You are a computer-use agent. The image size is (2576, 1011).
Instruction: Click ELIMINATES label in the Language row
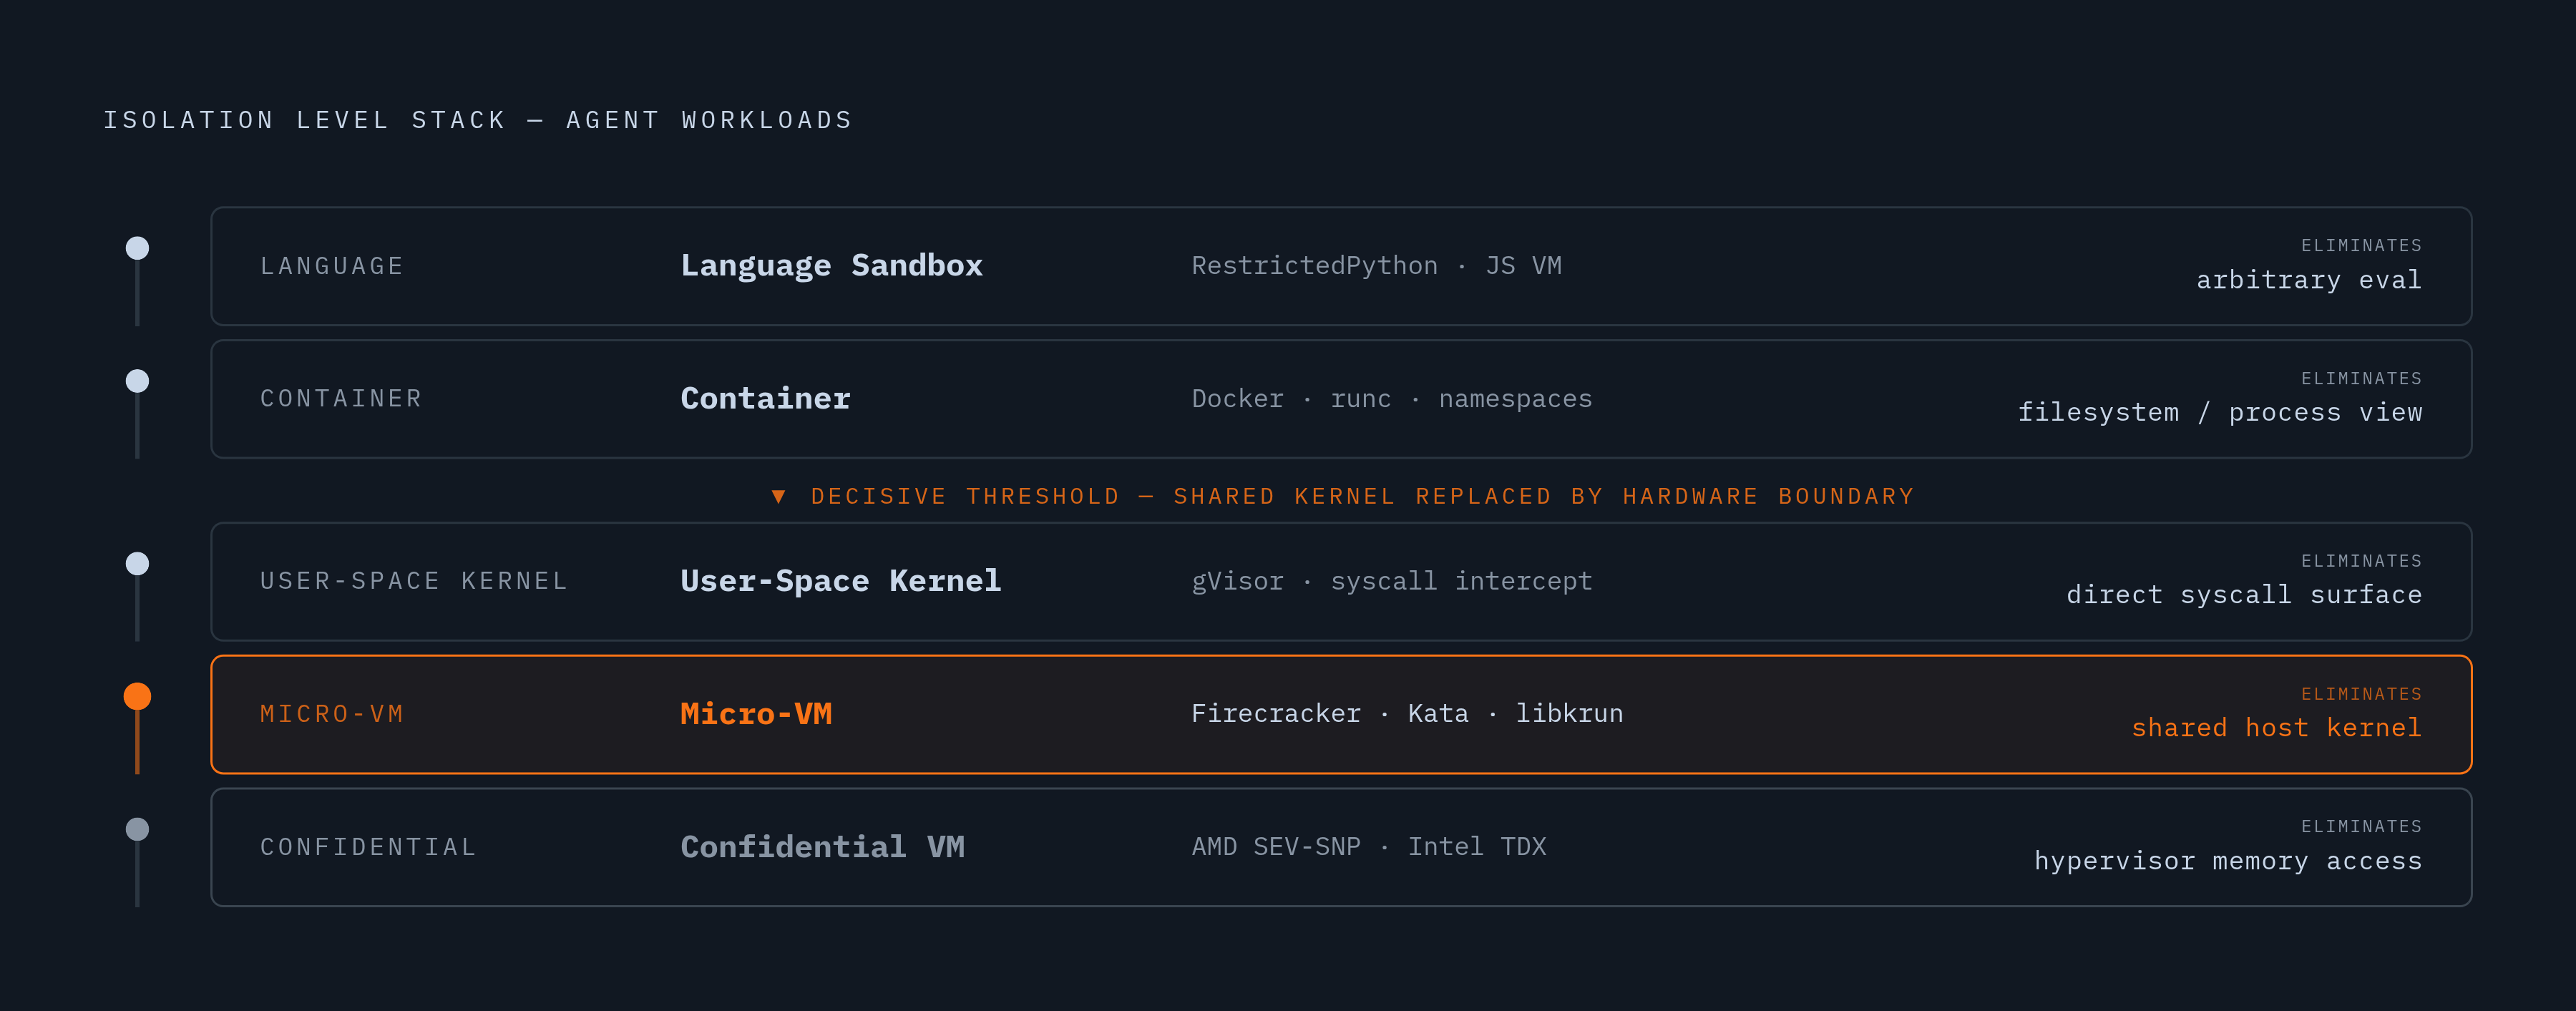(2361, 246)
